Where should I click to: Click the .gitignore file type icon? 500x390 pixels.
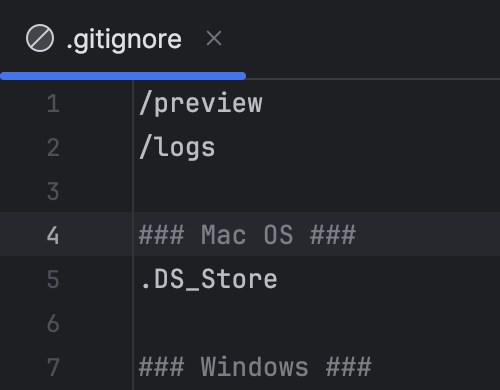40,38
